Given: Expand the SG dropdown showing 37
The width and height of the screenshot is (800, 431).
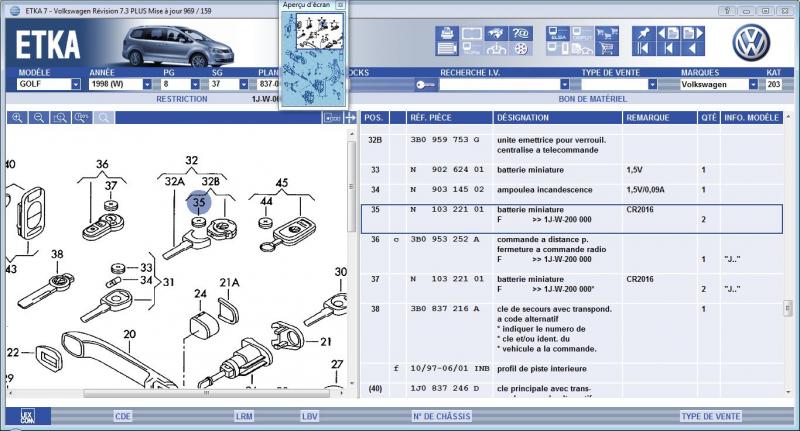Looking at the screenshot, I should point(243,84).
